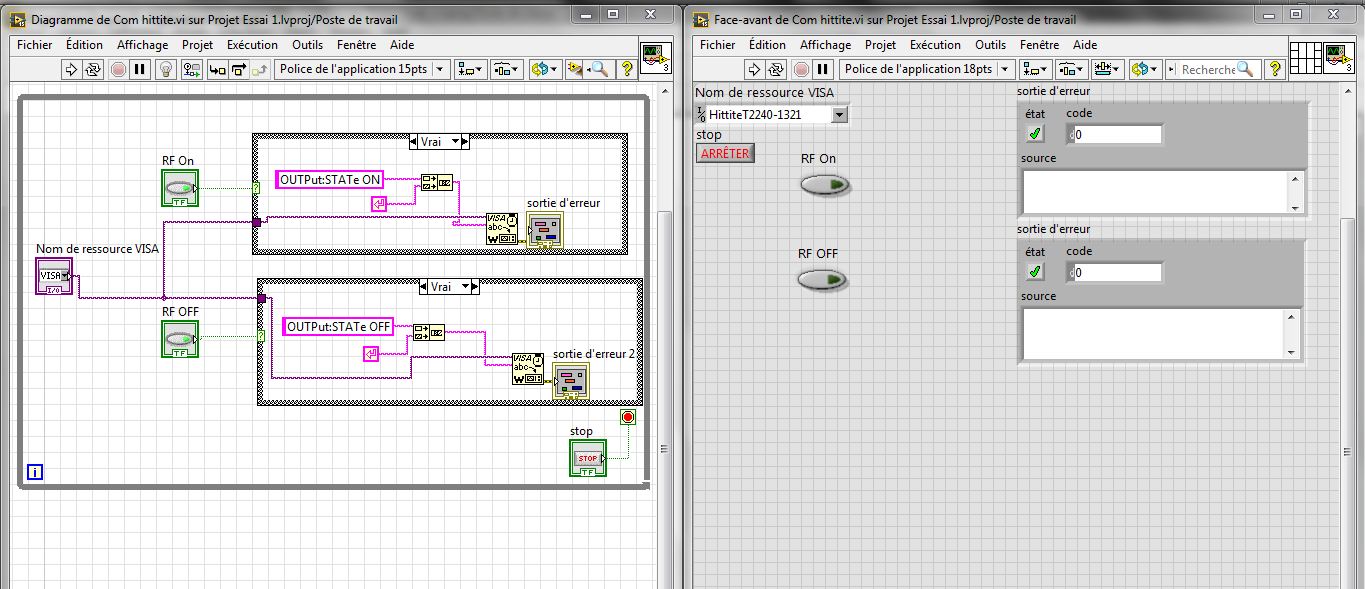Click the Clean Up Diagram icon
The width and height of the screenshot is (1365, 589).
(575, 69)
